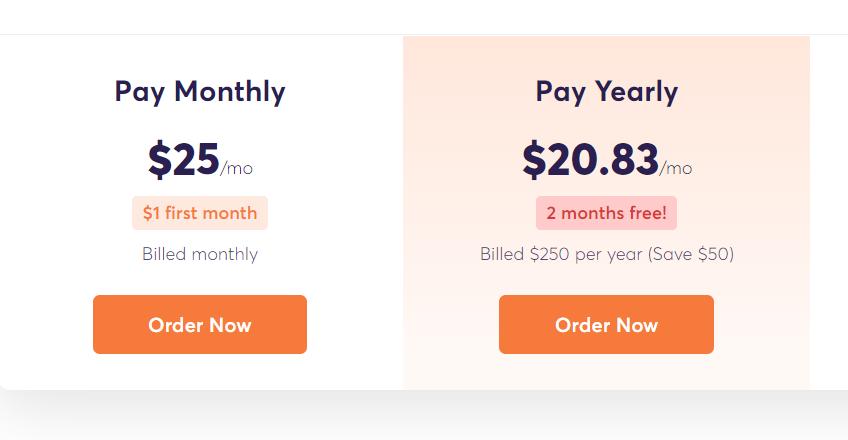The height and width of the screenshot is (440, 848).
Task: Click Order Now under Pay Monthly
Action: coord(200,324)
